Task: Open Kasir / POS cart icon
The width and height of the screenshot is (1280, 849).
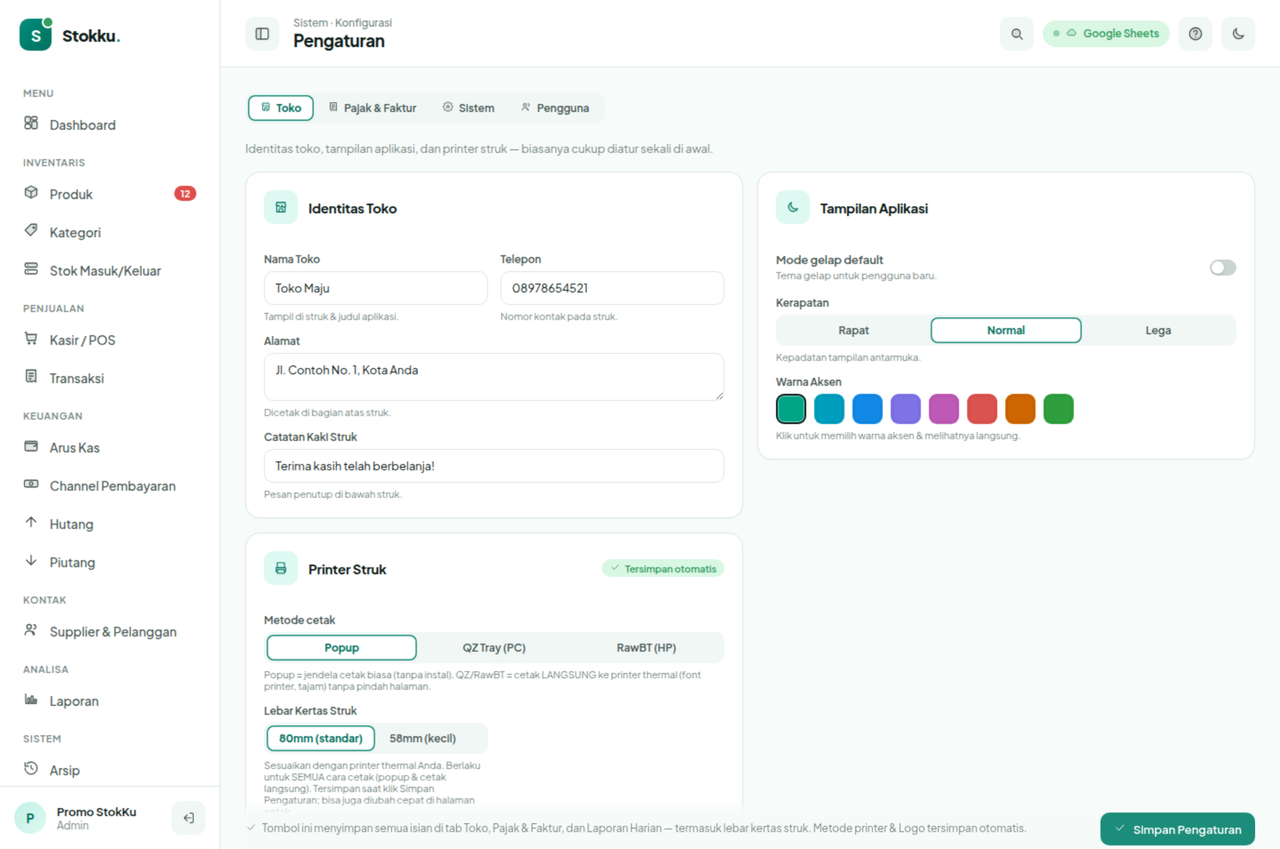Action: pyautogui.click(x=31, y=339)
